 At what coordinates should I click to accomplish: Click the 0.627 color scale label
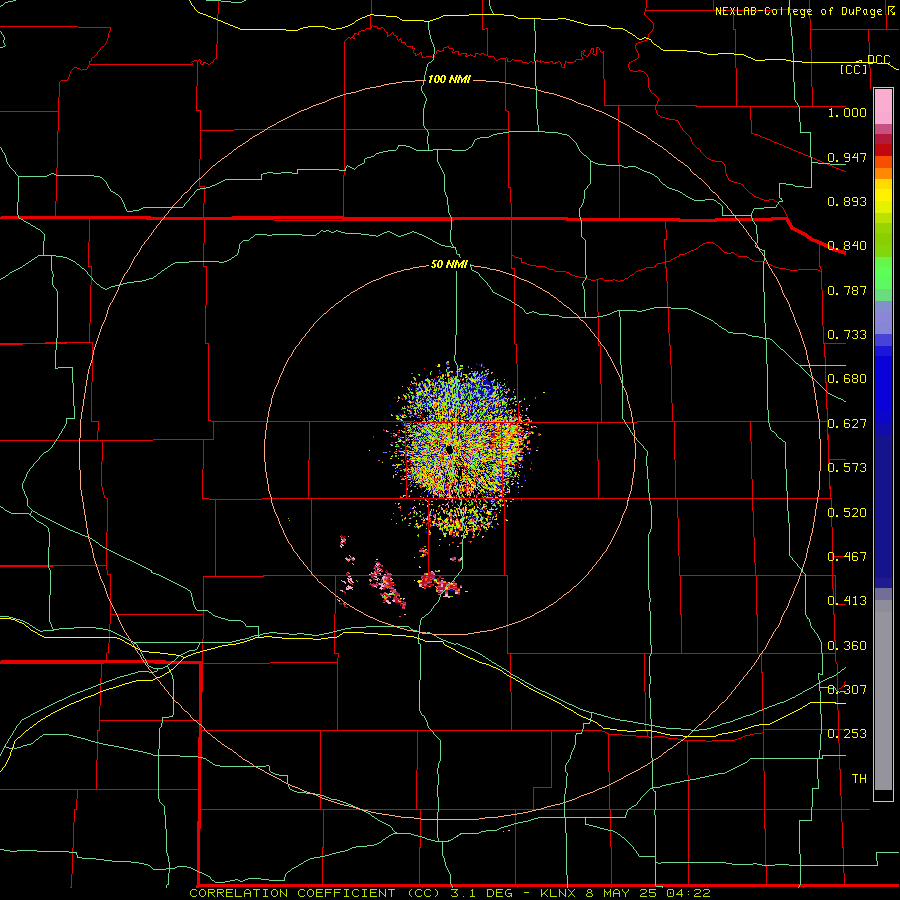click(847, 424)
